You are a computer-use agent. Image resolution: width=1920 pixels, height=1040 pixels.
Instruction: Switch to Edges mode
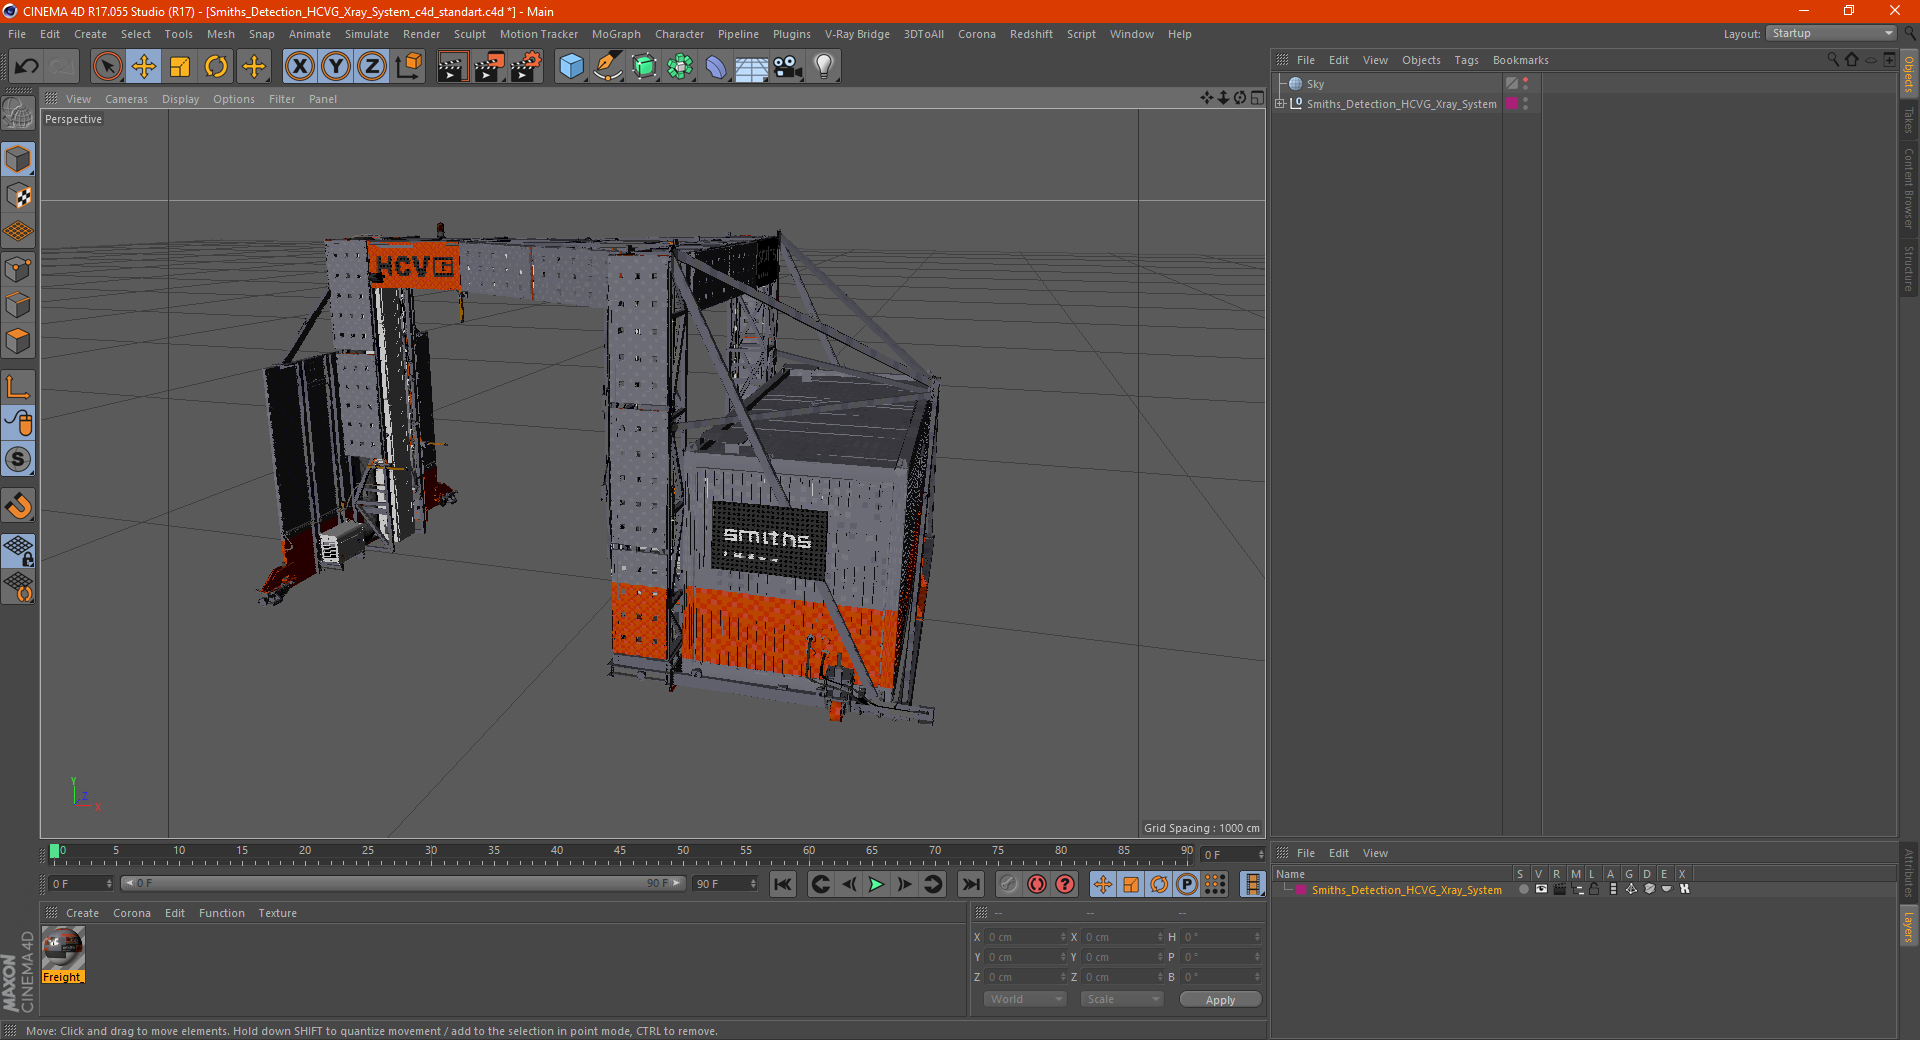(19, 305)
